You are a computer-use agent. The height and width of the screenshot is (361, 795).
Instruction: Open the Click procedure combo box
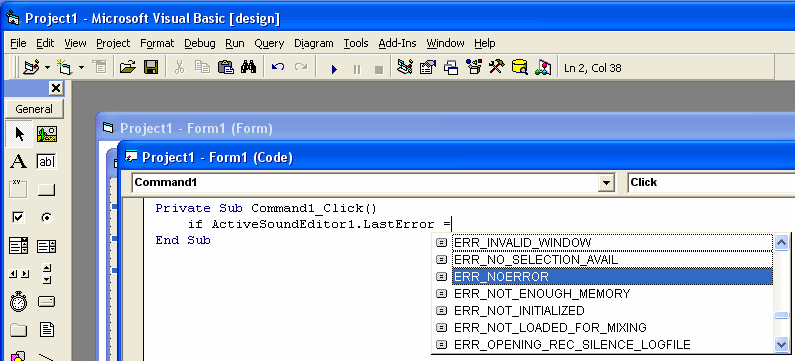(711, 183)
